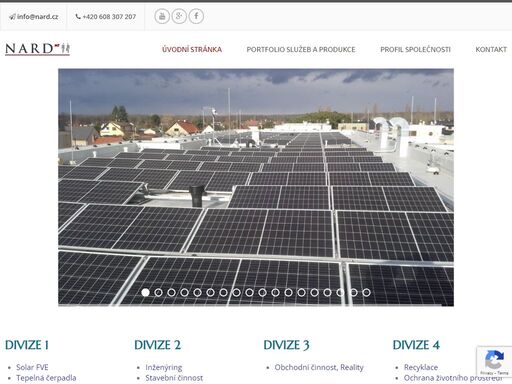This screenshot has height=384, width=512.
Task: Click the Inženýring link under Divize 2
Action: pyautogui.click(x=164, y=367)
